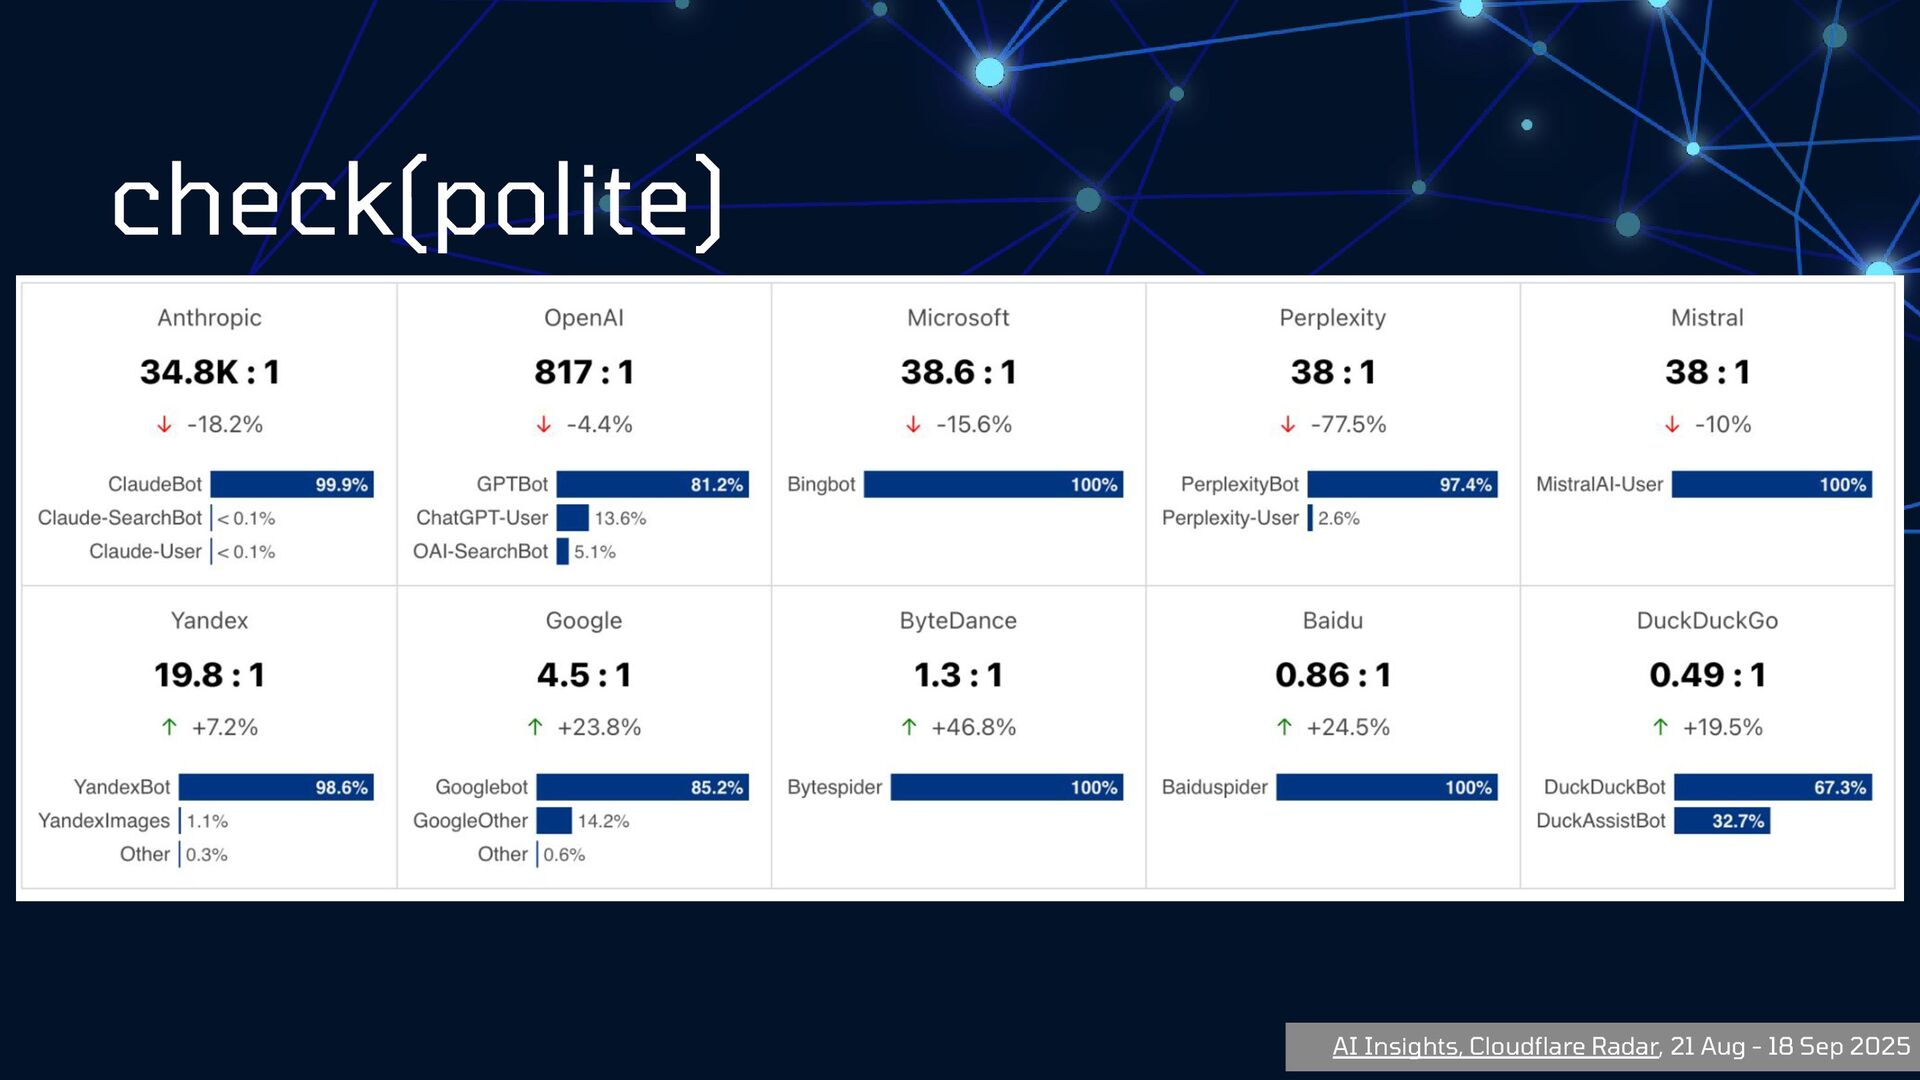1920x1080 pixels.
Task: Select the ChatGPT-User 13.6% bar
Action: [x=572, y=518]
